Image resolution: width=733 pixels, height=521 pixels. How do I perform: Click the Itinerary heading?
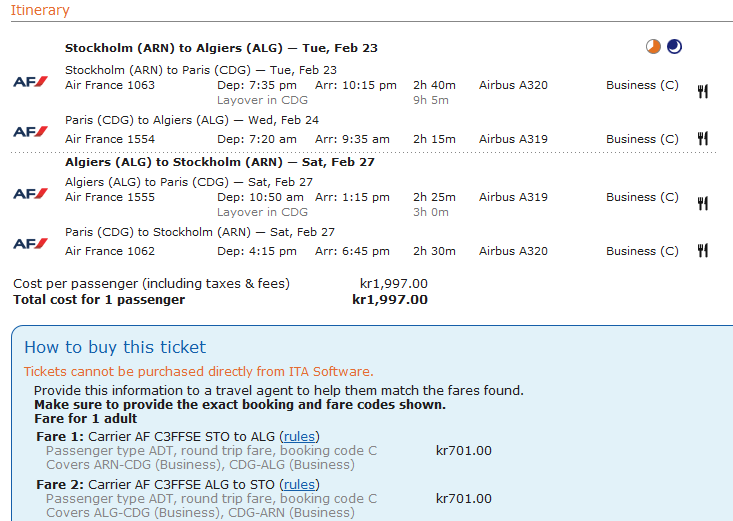[x=41, y=10]
